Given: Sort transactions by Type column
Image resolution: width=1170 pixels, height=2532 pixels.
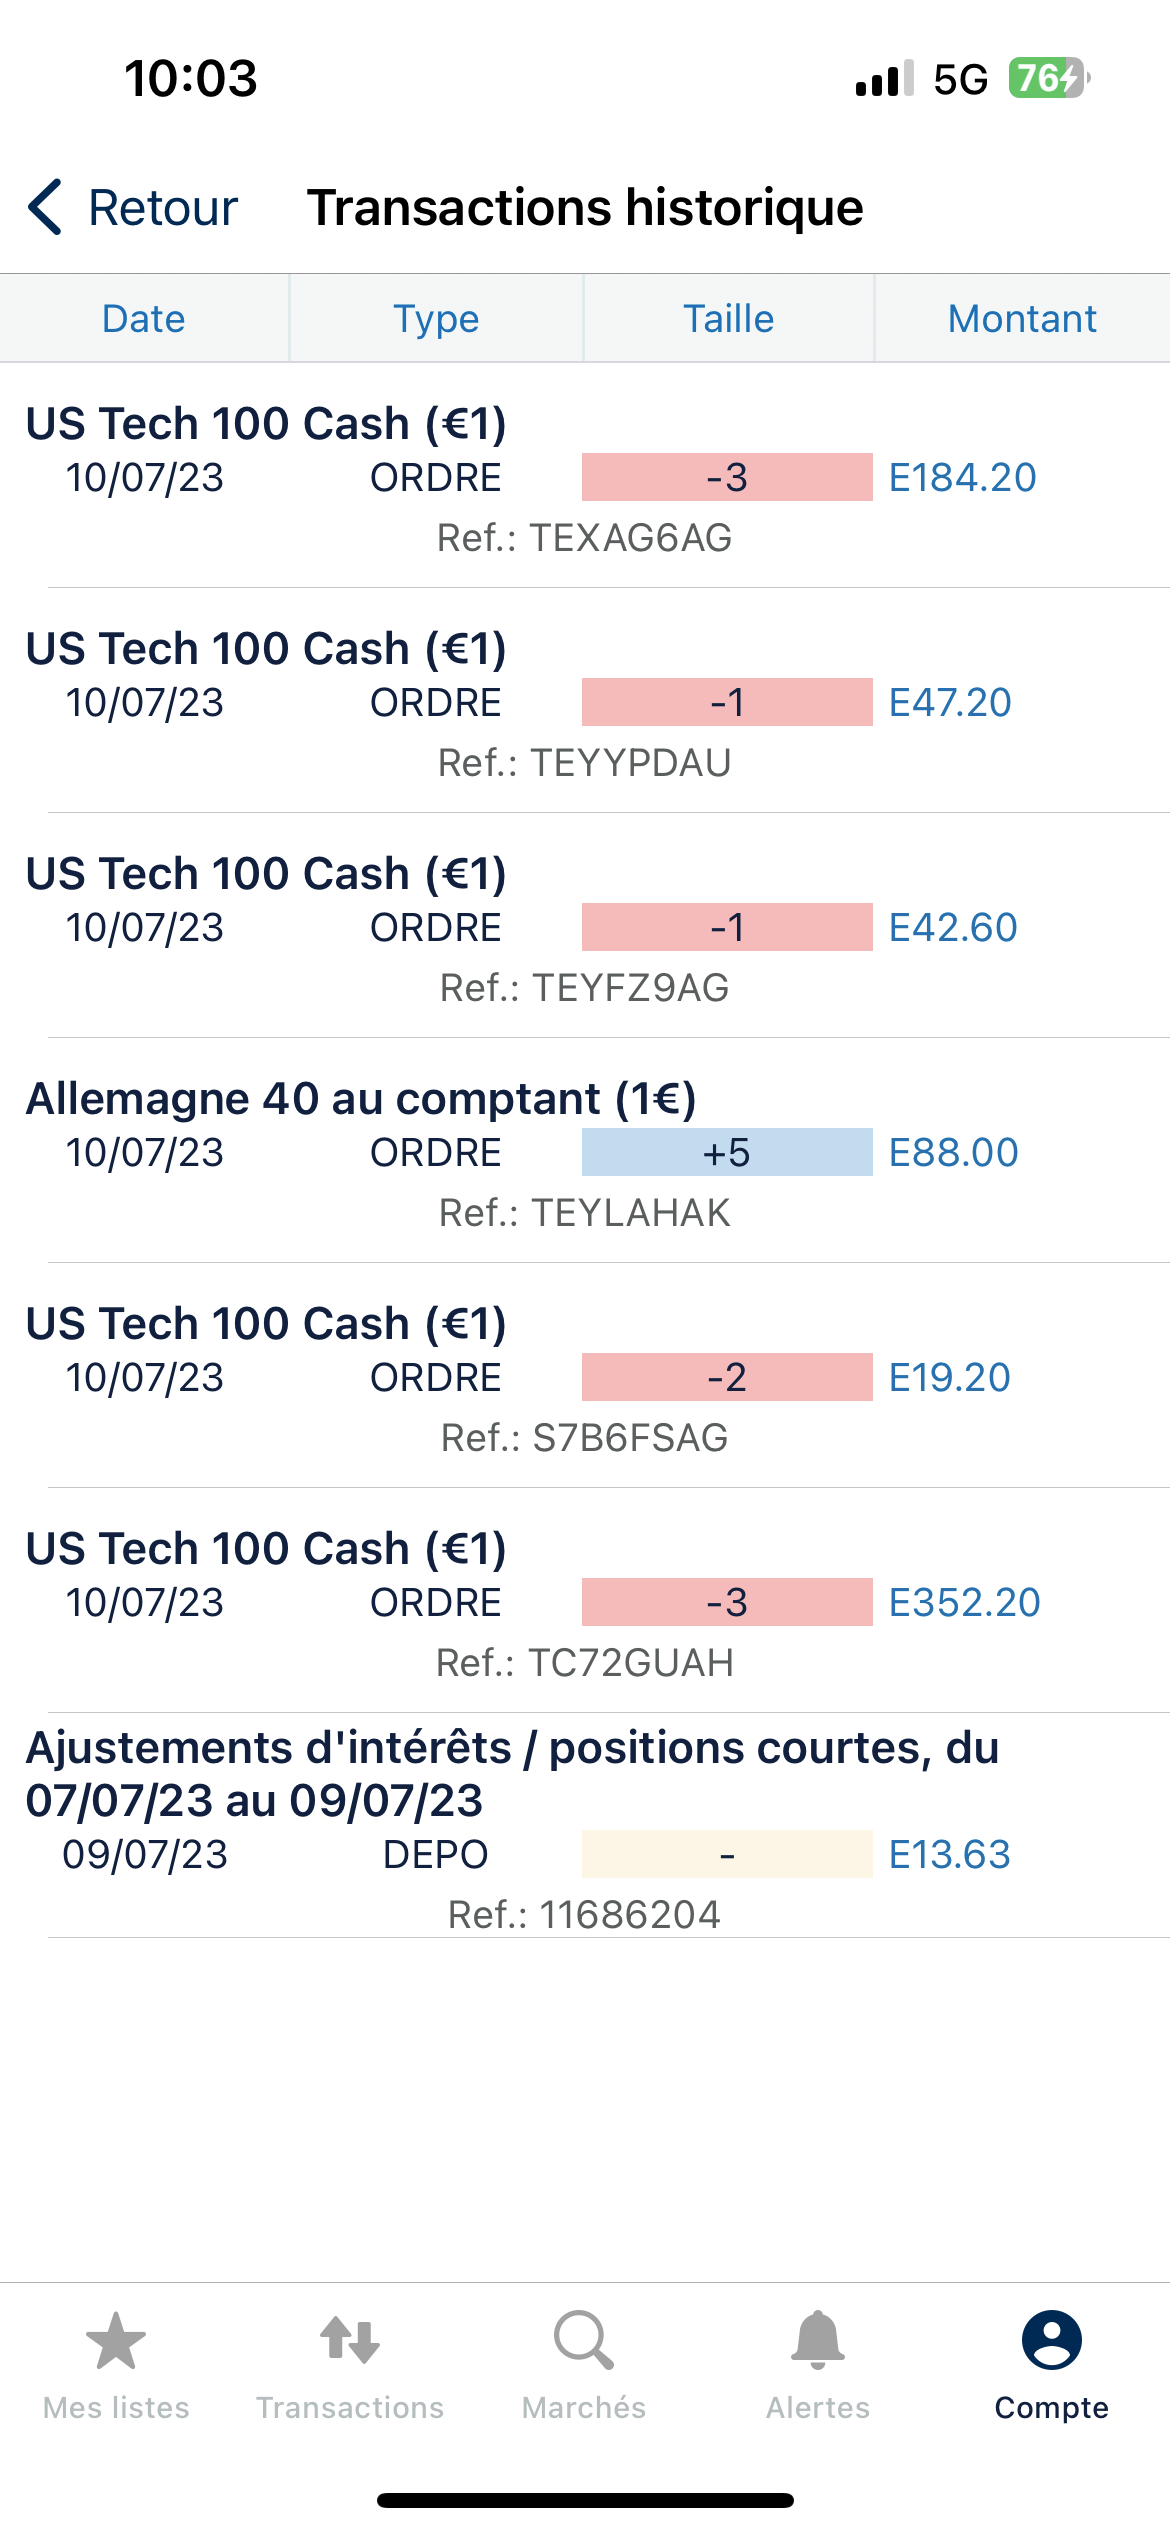Looking at the screenshot, I should pyautogui.click(x=436, y=319).
